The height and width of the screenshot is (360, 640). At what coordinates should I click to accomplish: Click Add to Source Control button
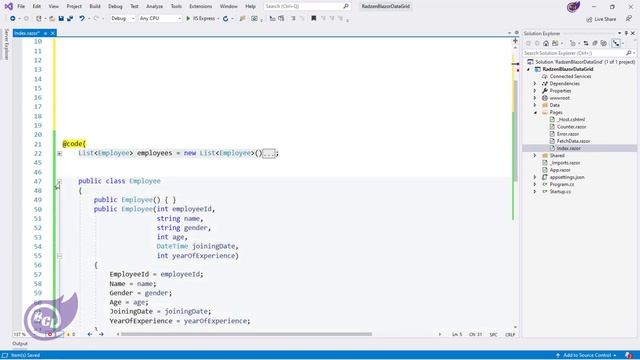point(586,356)
